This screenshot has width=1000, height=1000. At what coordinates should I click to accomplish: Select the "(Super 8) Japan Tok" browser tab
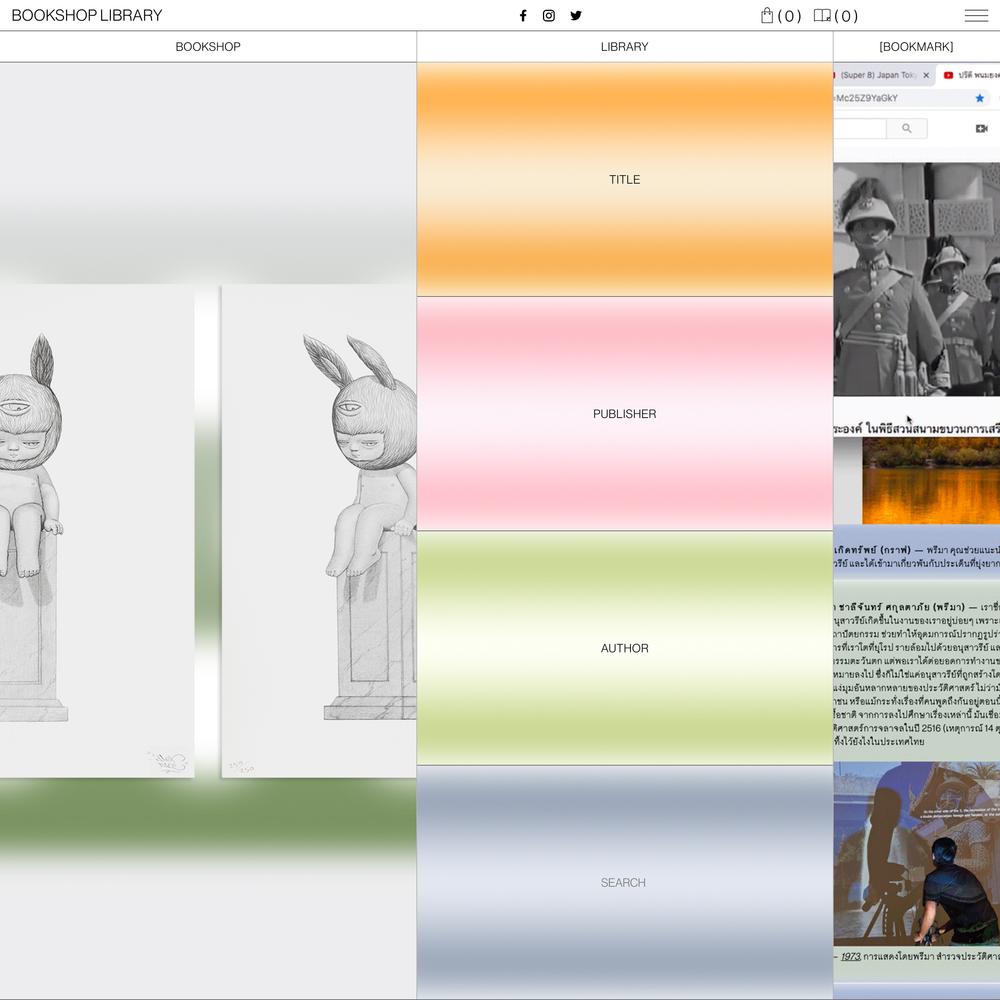tap(883, 75)
